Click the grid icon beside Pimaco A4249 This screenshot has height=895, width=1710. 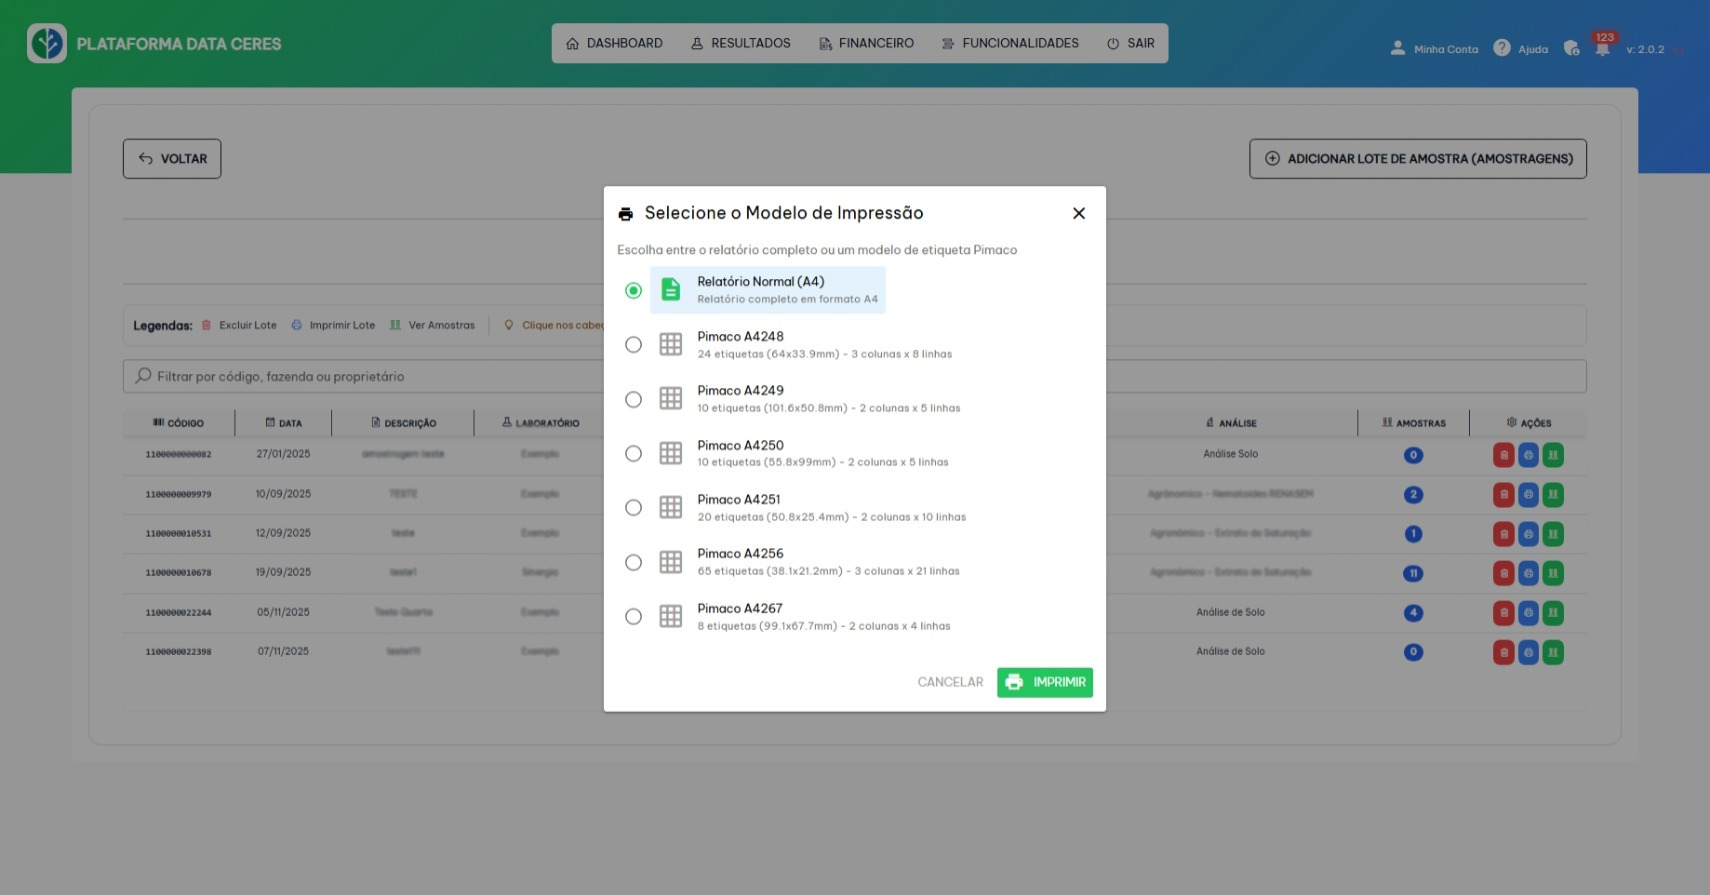point(671,399)
